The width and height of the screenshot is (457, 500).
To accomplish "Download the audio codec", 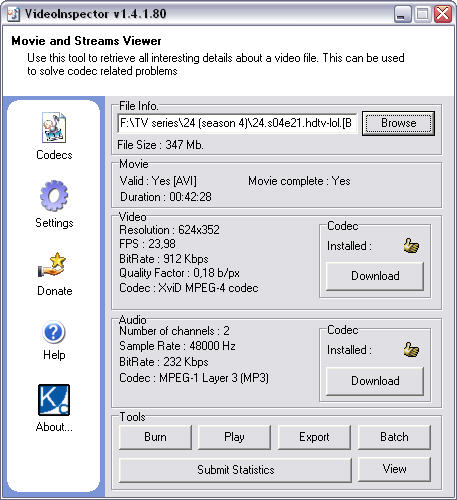I will [x=375, y=381].
